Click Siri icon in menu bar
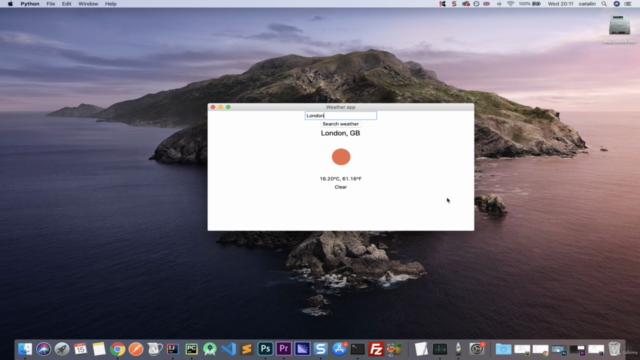 click(617, 4)
